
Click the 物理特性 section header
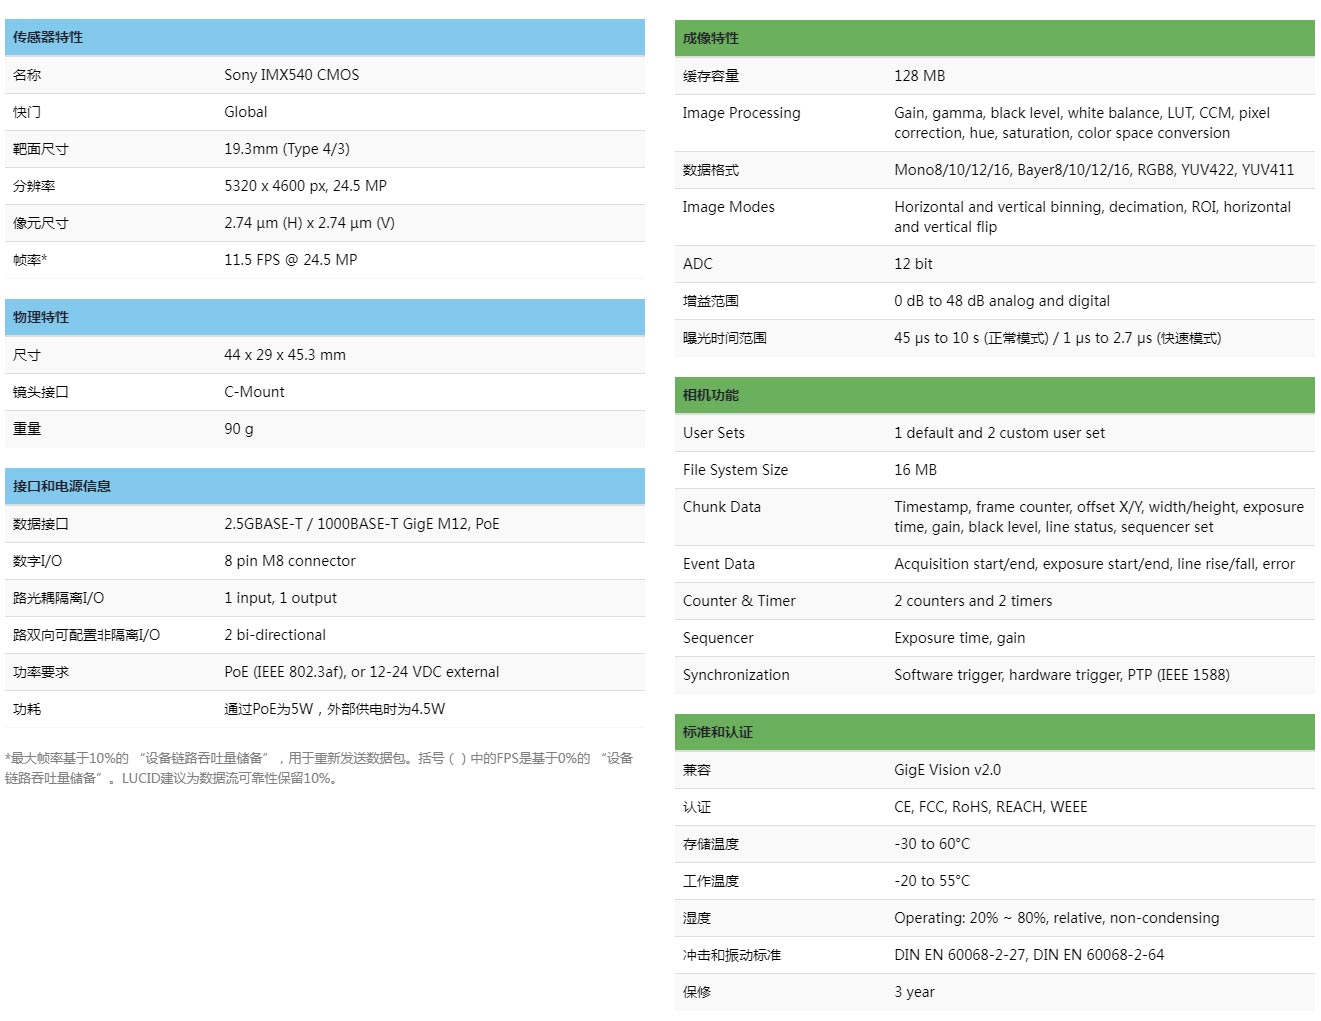point(41,317)
